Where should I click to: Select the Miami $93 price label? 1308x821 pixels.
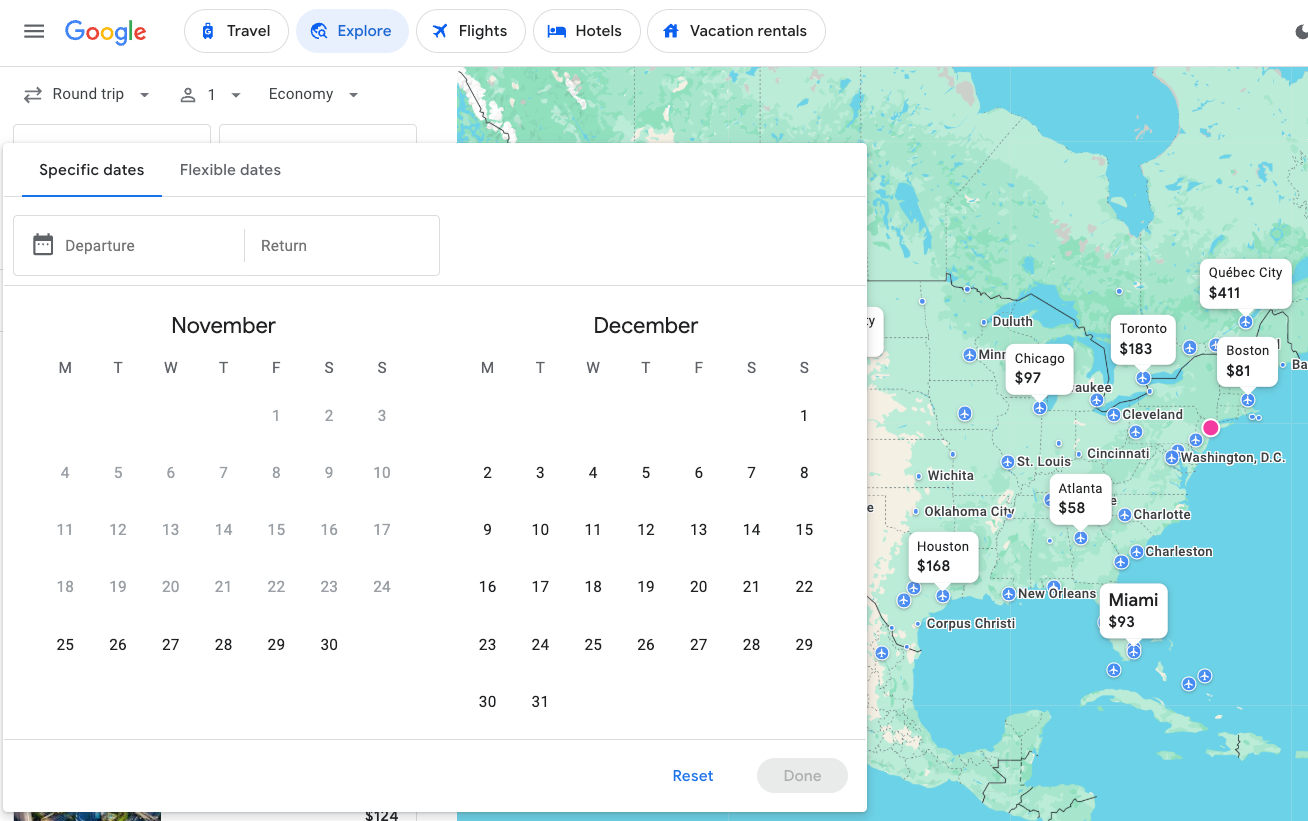click(1133, 610)
